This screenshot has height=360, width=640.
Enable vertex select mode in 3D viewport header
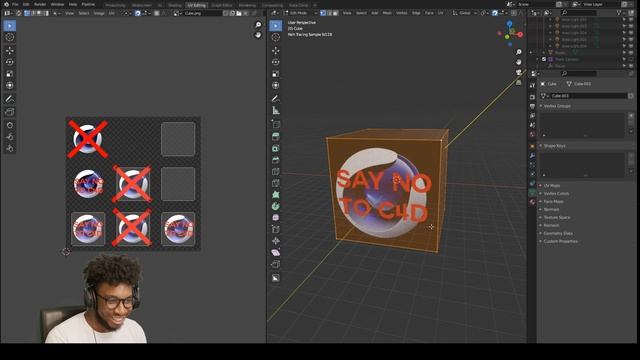click(323, 13)
